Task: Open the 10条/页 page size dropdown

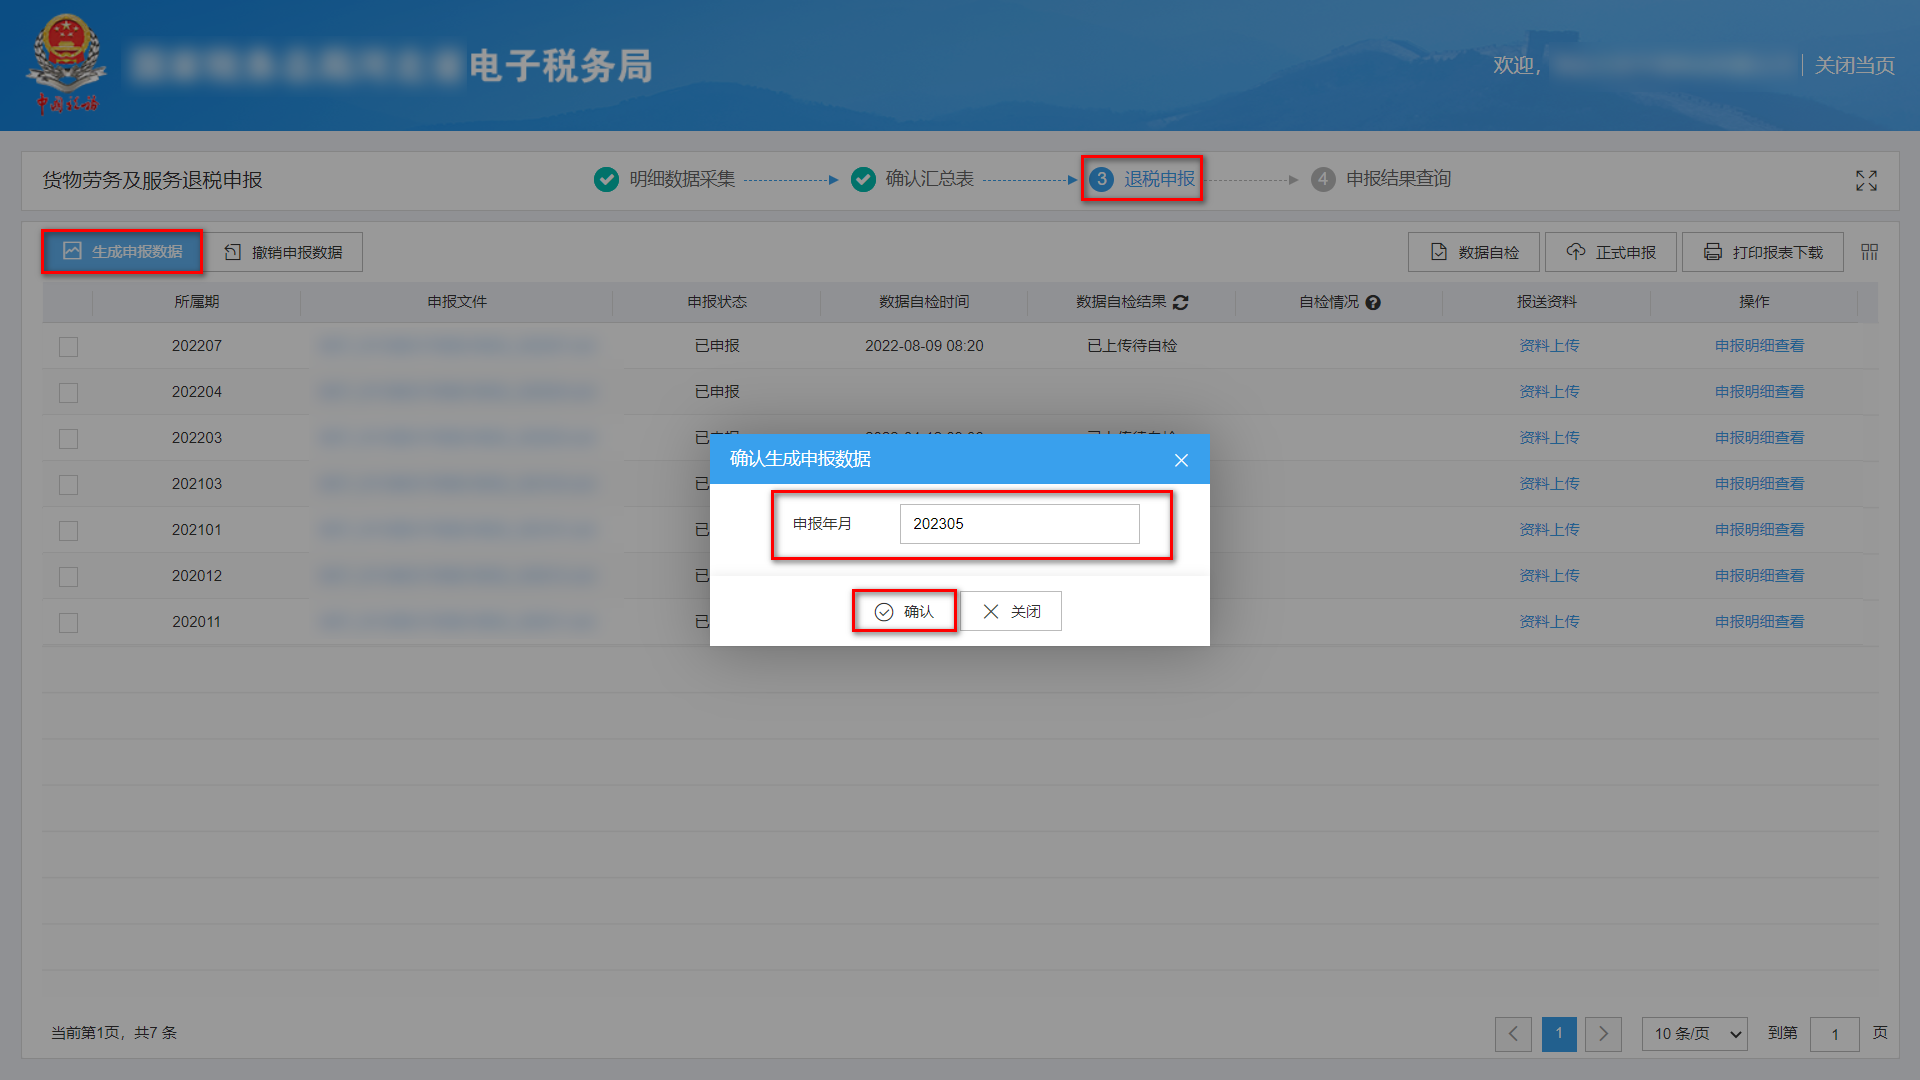Action: click(1694, 1034)
